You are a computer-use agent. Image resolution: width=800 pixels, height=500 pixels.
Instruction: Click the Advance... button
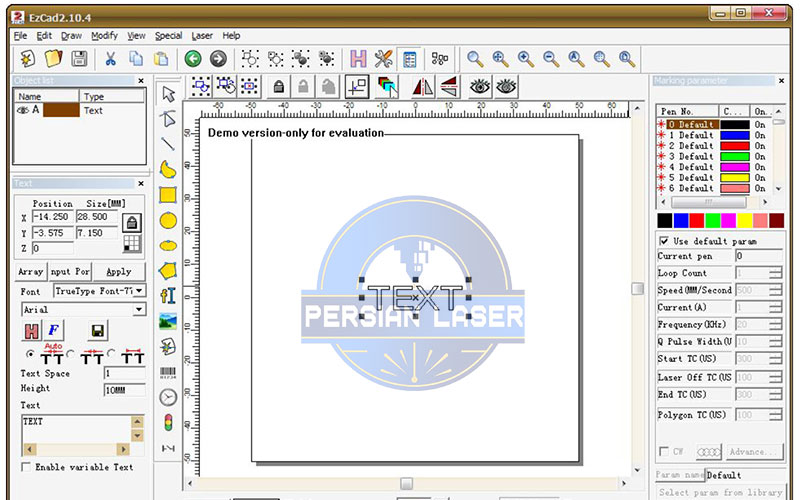coord(754,452)
